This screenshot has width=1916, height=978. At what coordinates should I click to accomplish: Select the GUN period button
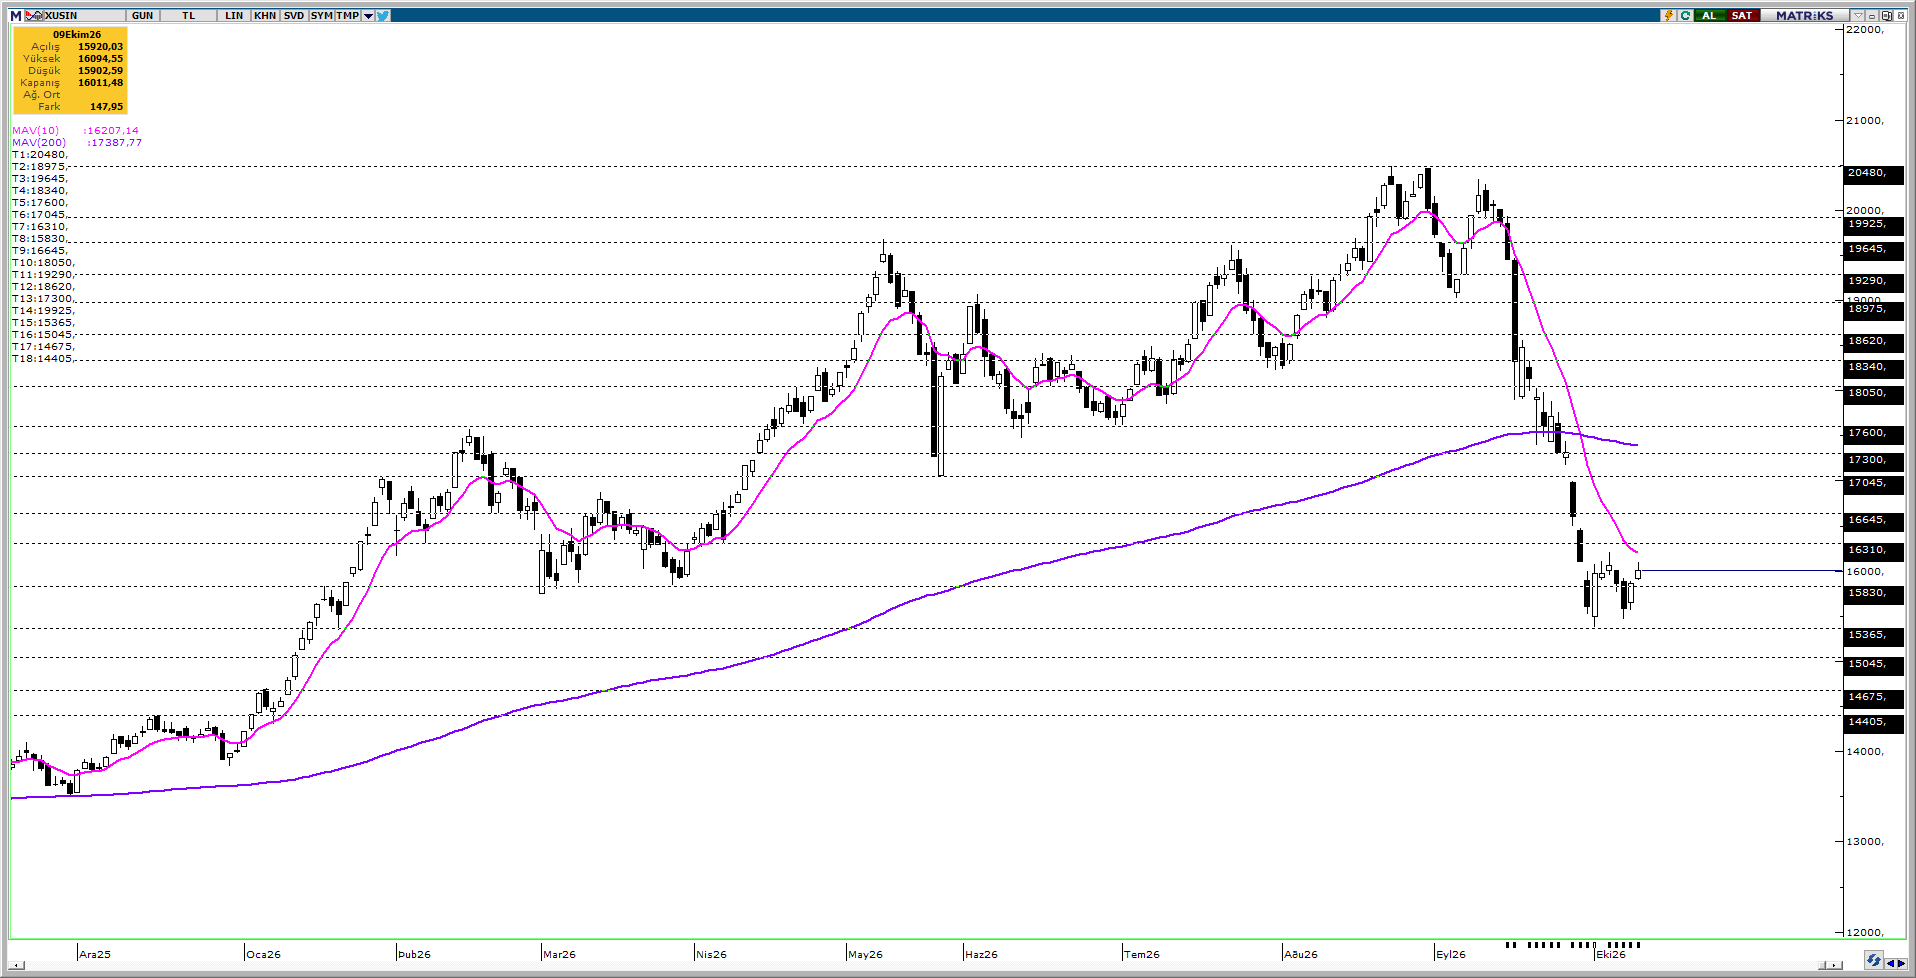(142, 16)
